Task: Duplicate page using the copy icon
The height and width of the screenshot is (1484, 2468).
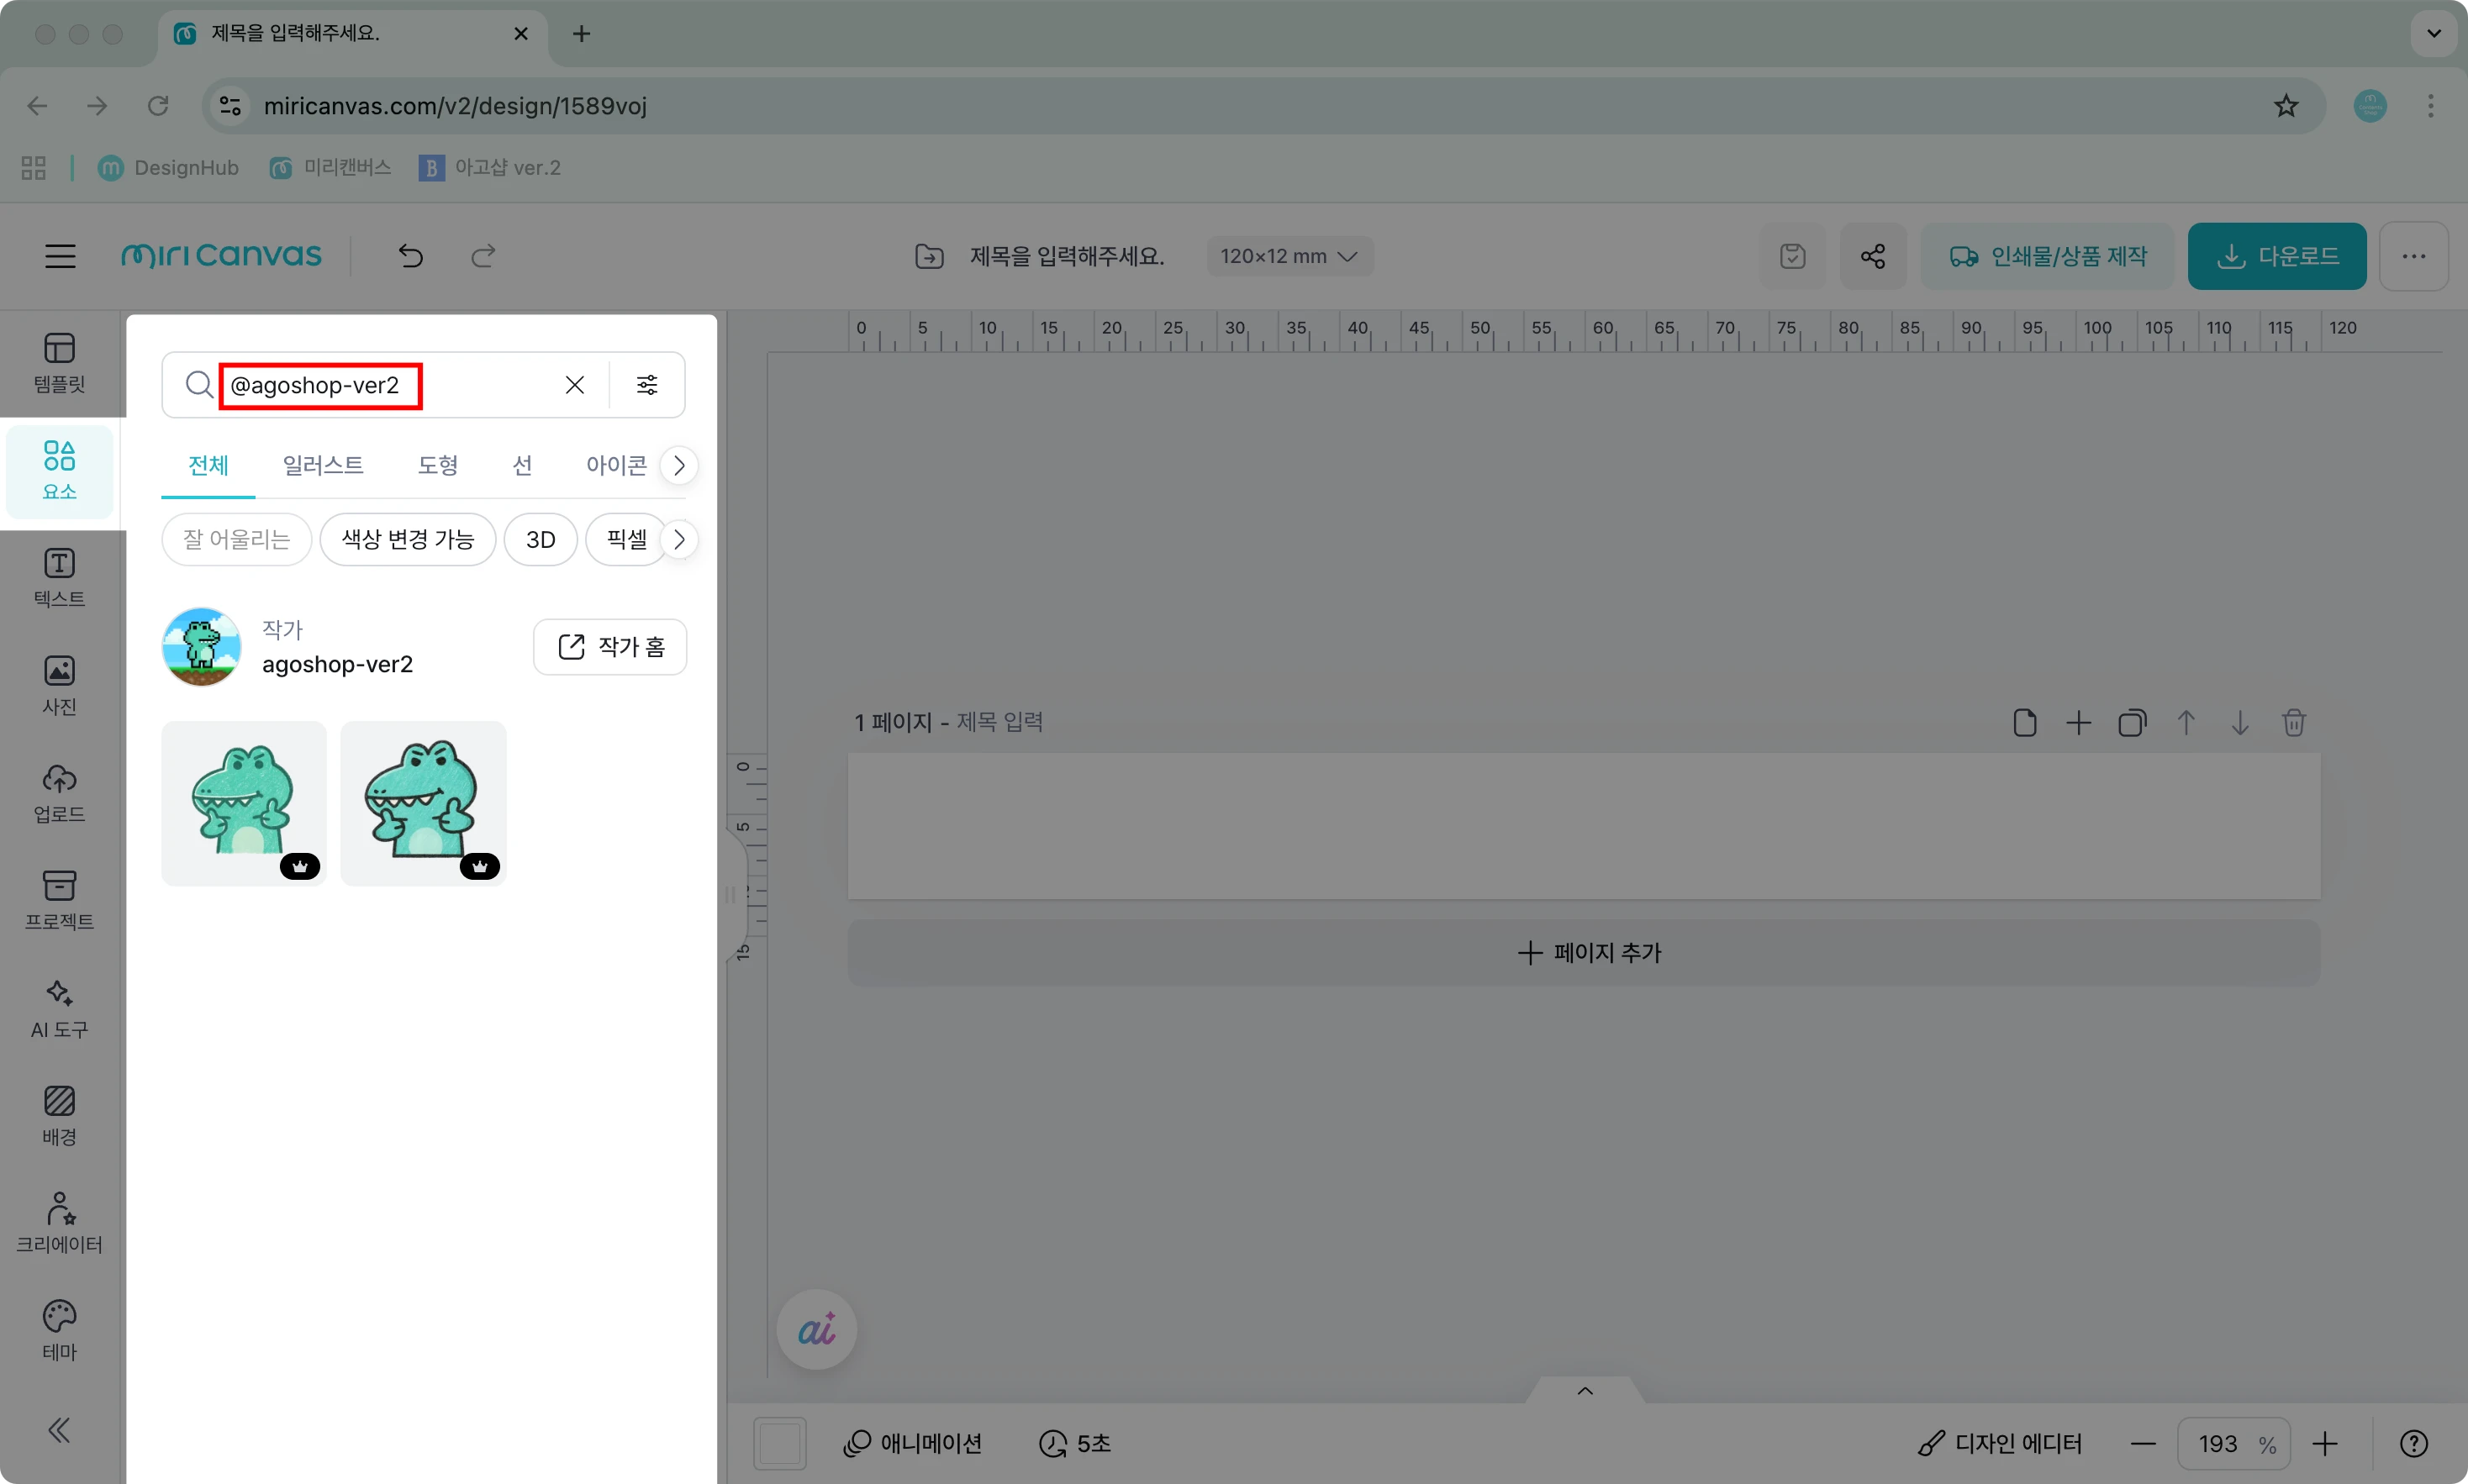Action: coord(2132,722)
